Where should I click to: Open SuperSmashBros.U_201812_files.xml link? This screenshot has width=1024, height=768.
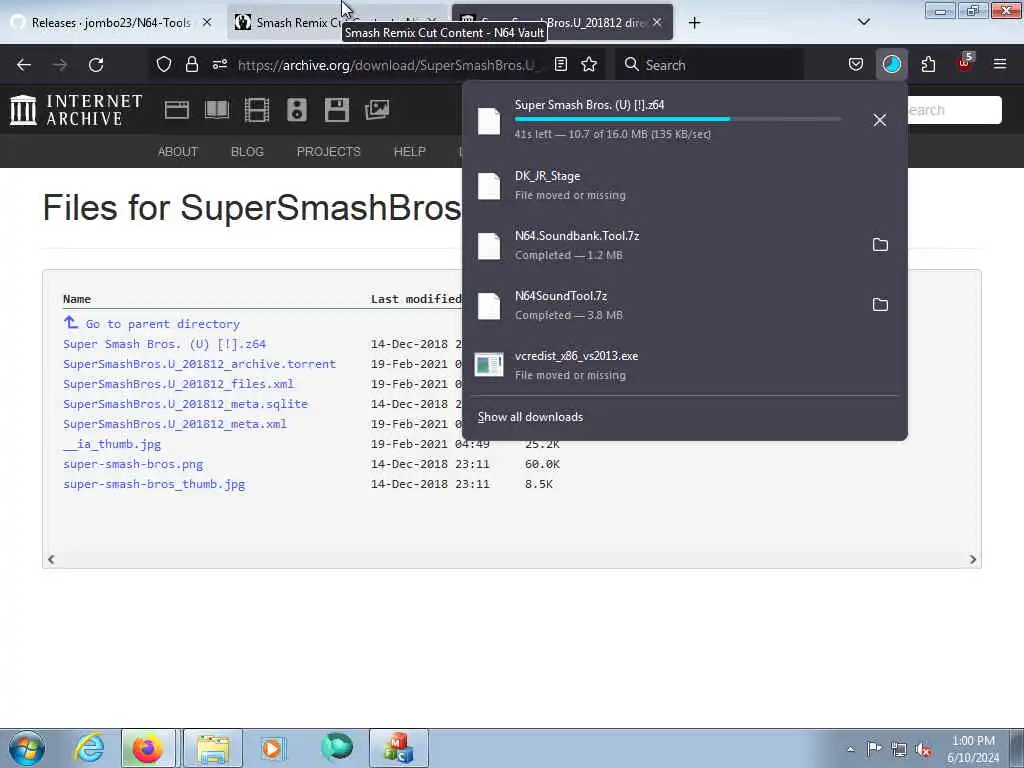tap(178, 384)
